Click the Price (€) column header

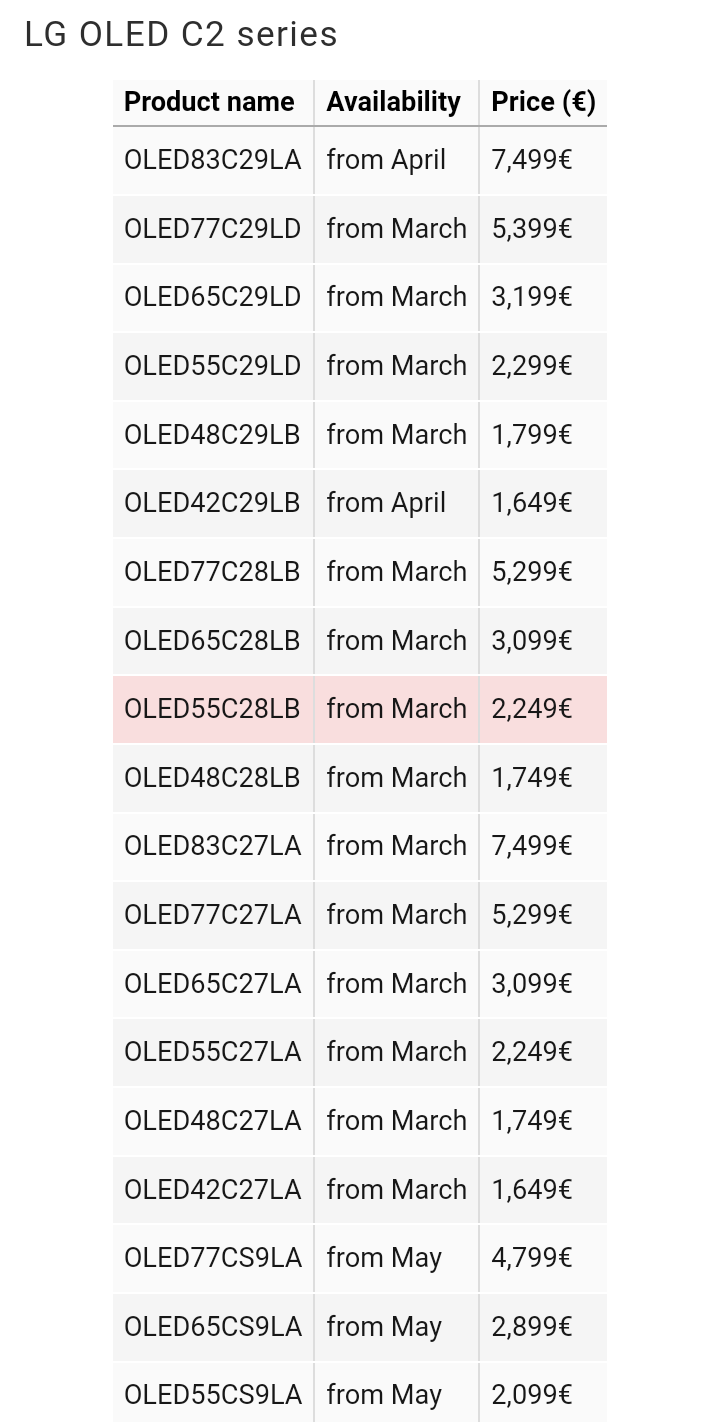543,102
